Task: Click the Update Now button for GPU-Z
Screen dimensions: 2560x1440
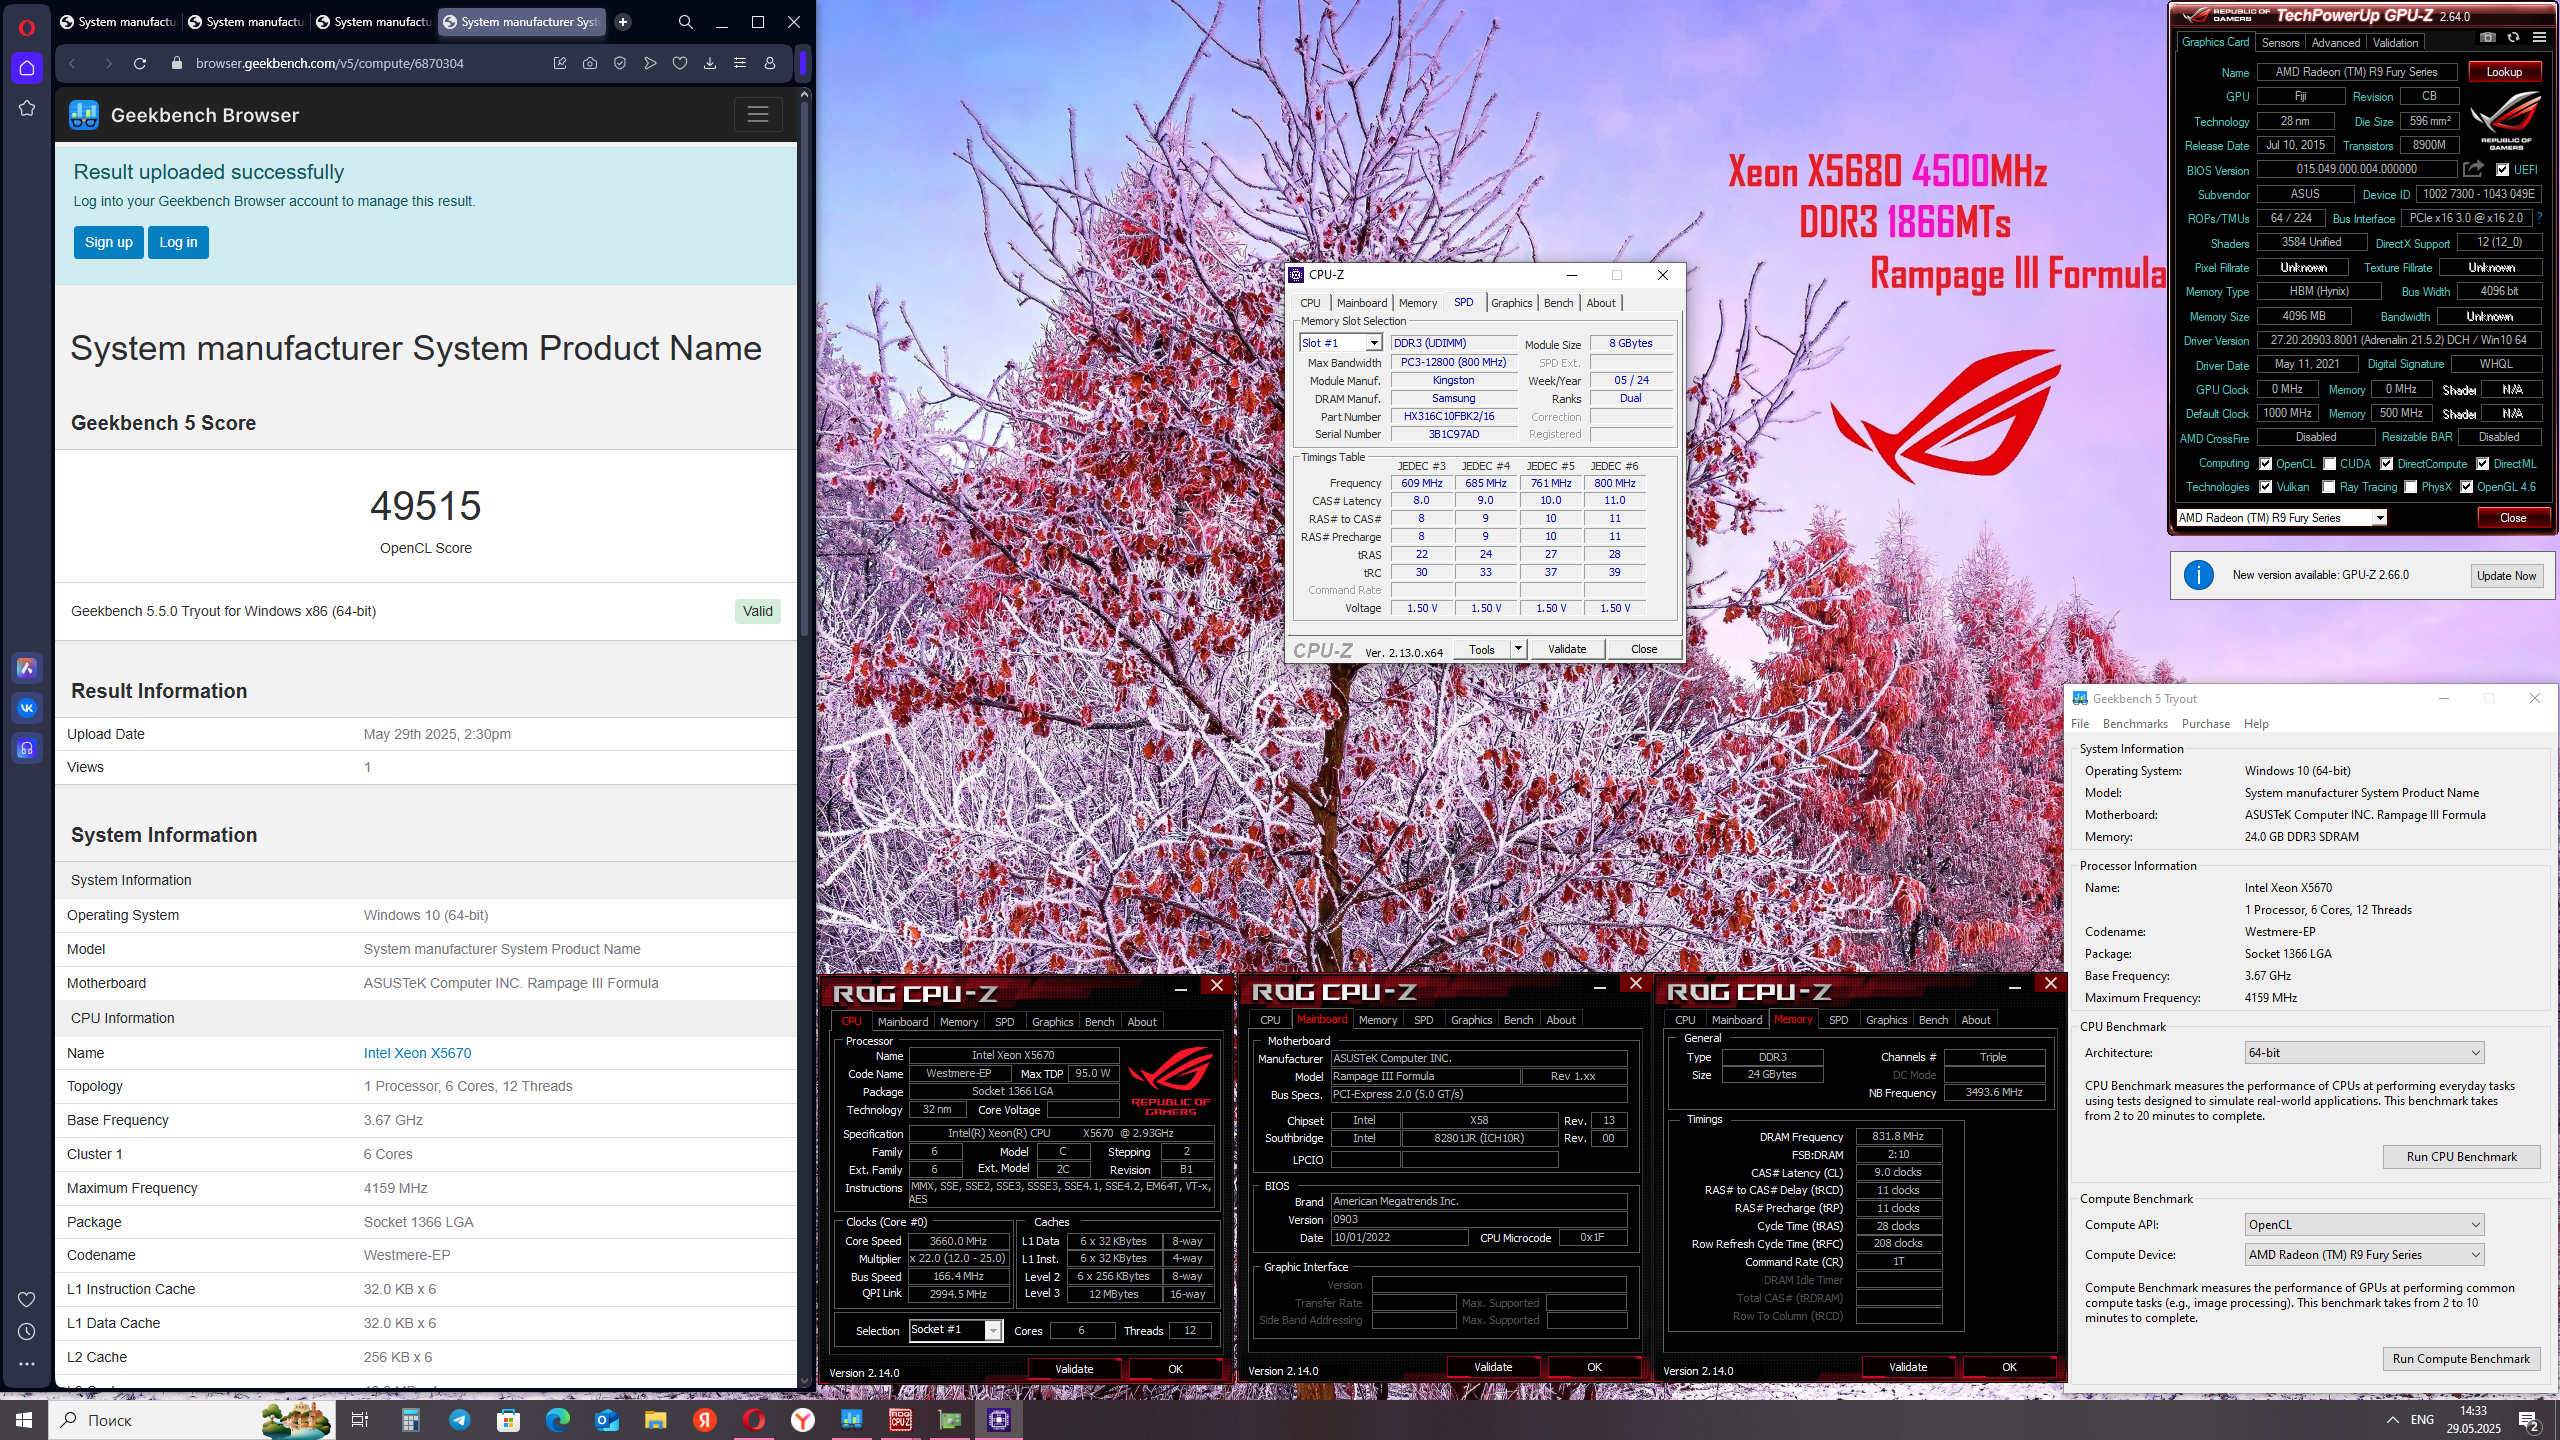Action: [x=2506, y=576]
